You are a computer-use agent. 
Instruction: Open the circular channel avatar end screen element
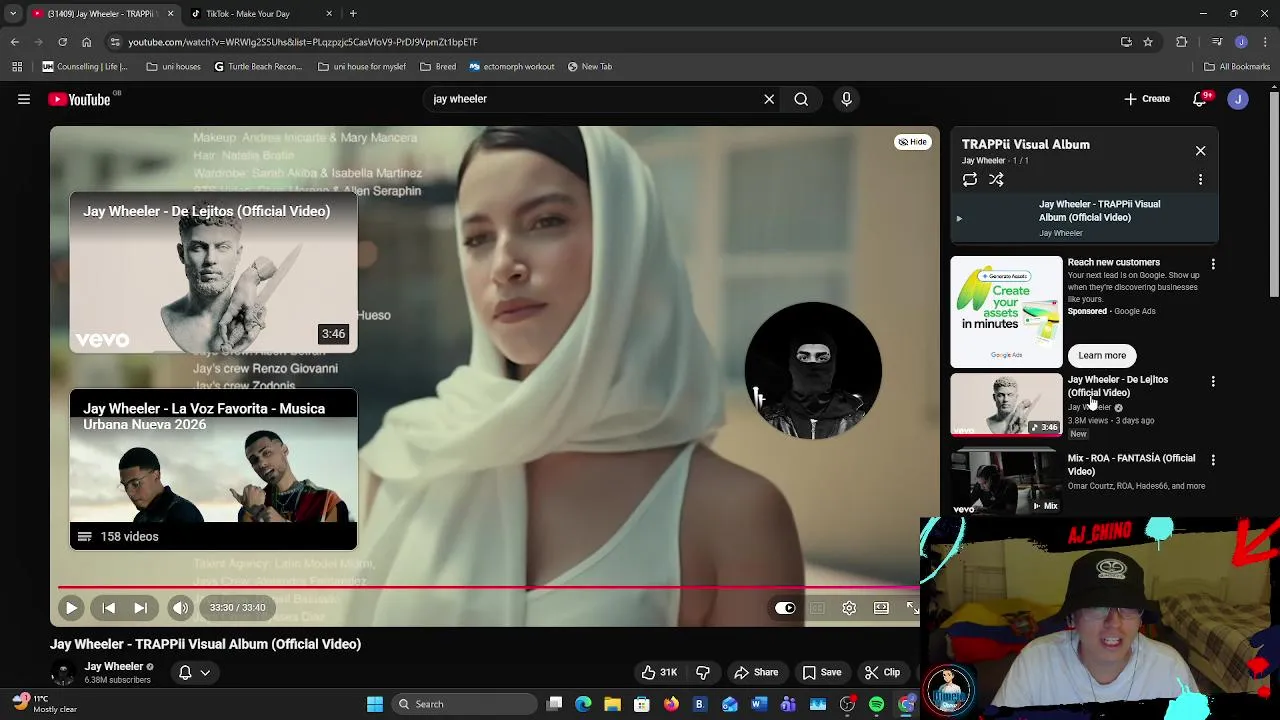[813, 370]
